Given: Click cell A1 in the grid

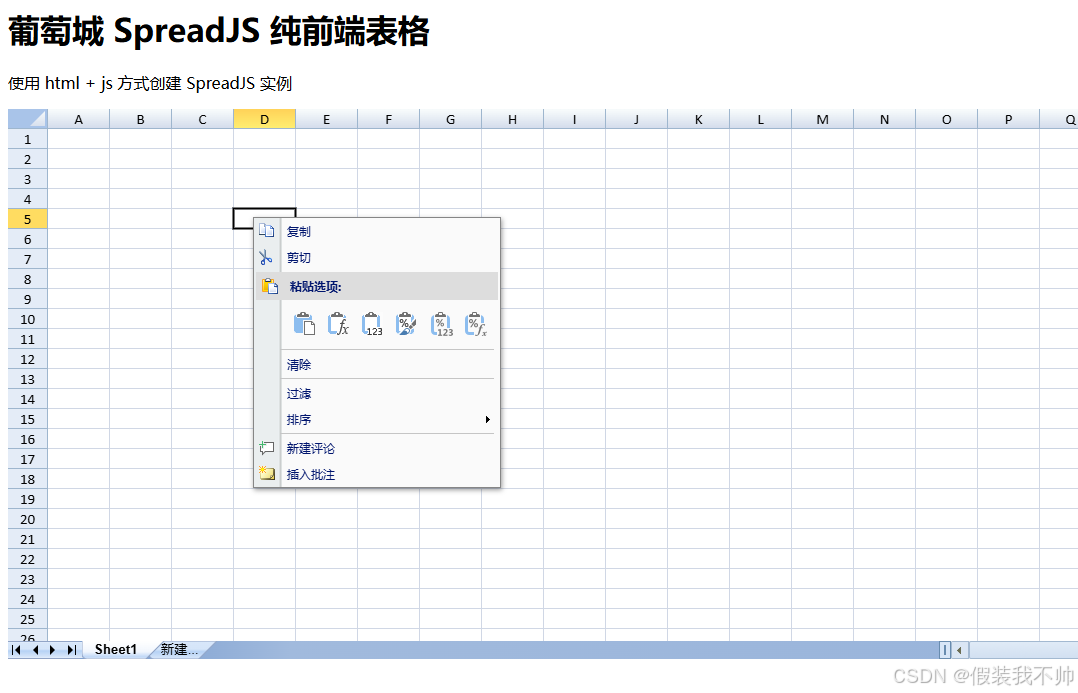Looking at the screenshot, I should pyautogui.click(x=78, y=140).
